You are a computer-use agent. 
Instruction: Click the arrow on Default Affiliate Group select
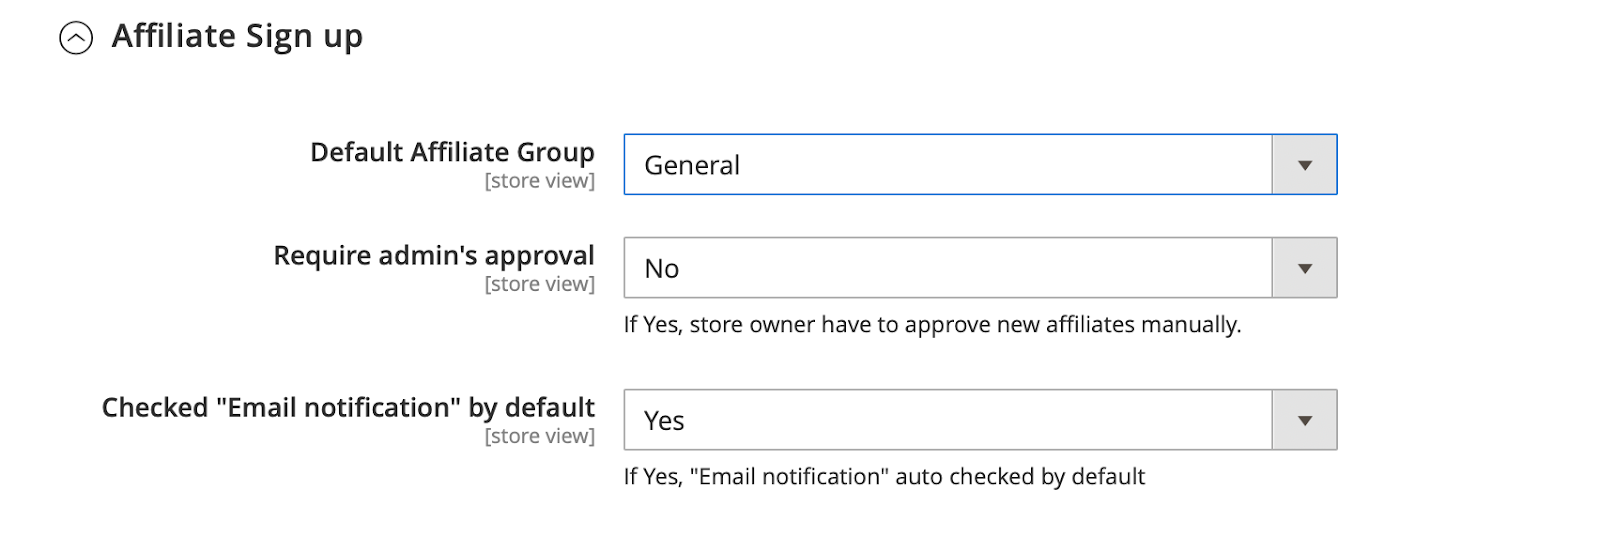point(1304,165)
